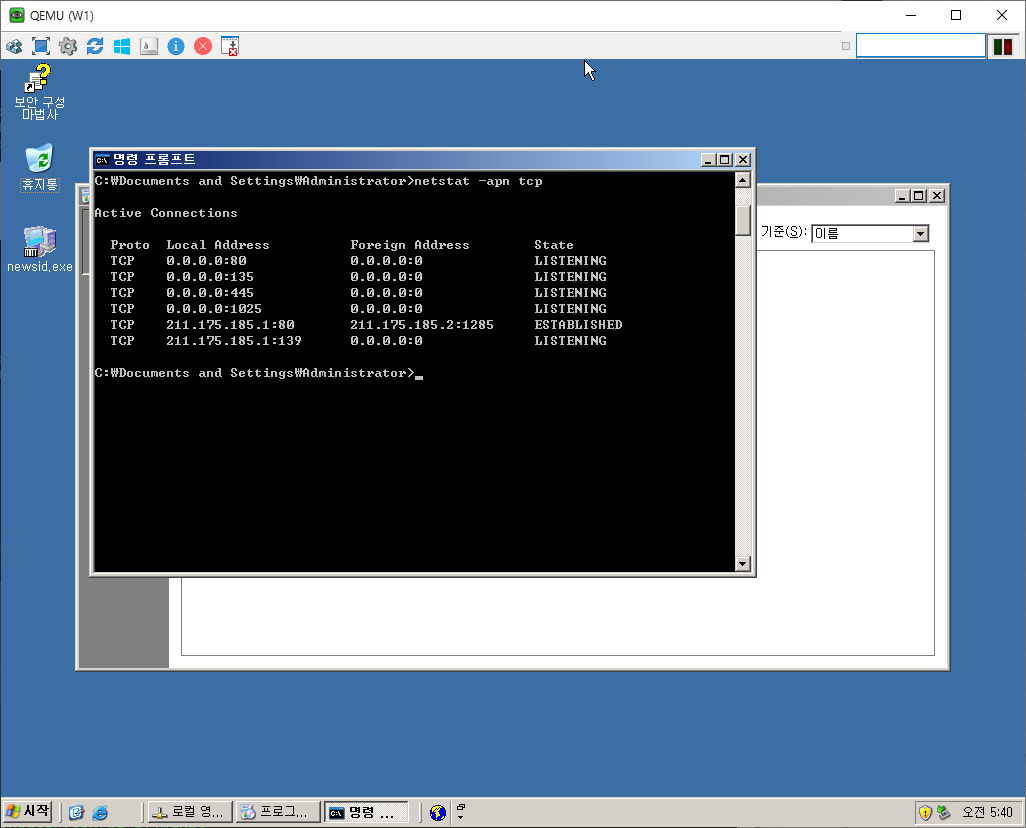Click the Foreign Address column header

pos(410,245)
